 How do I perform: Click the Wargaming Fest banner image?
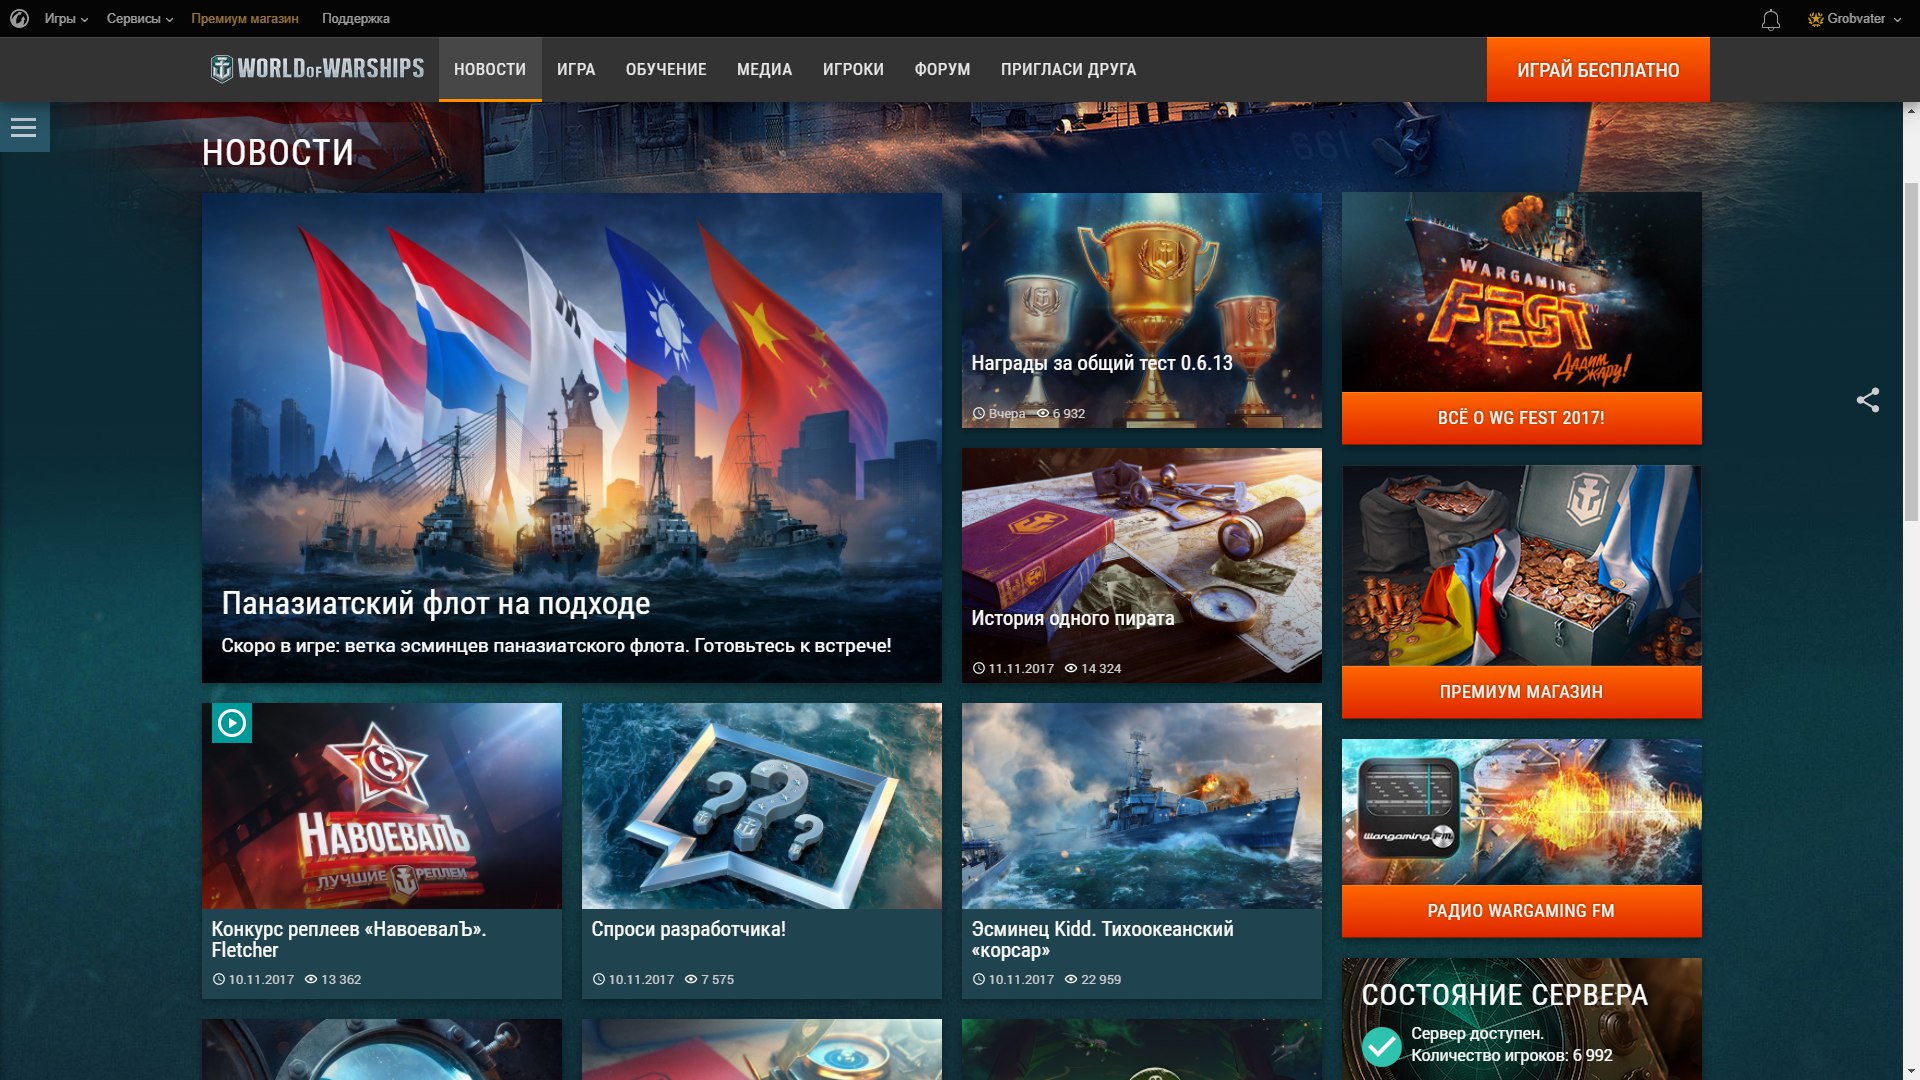pos(1521,292)
